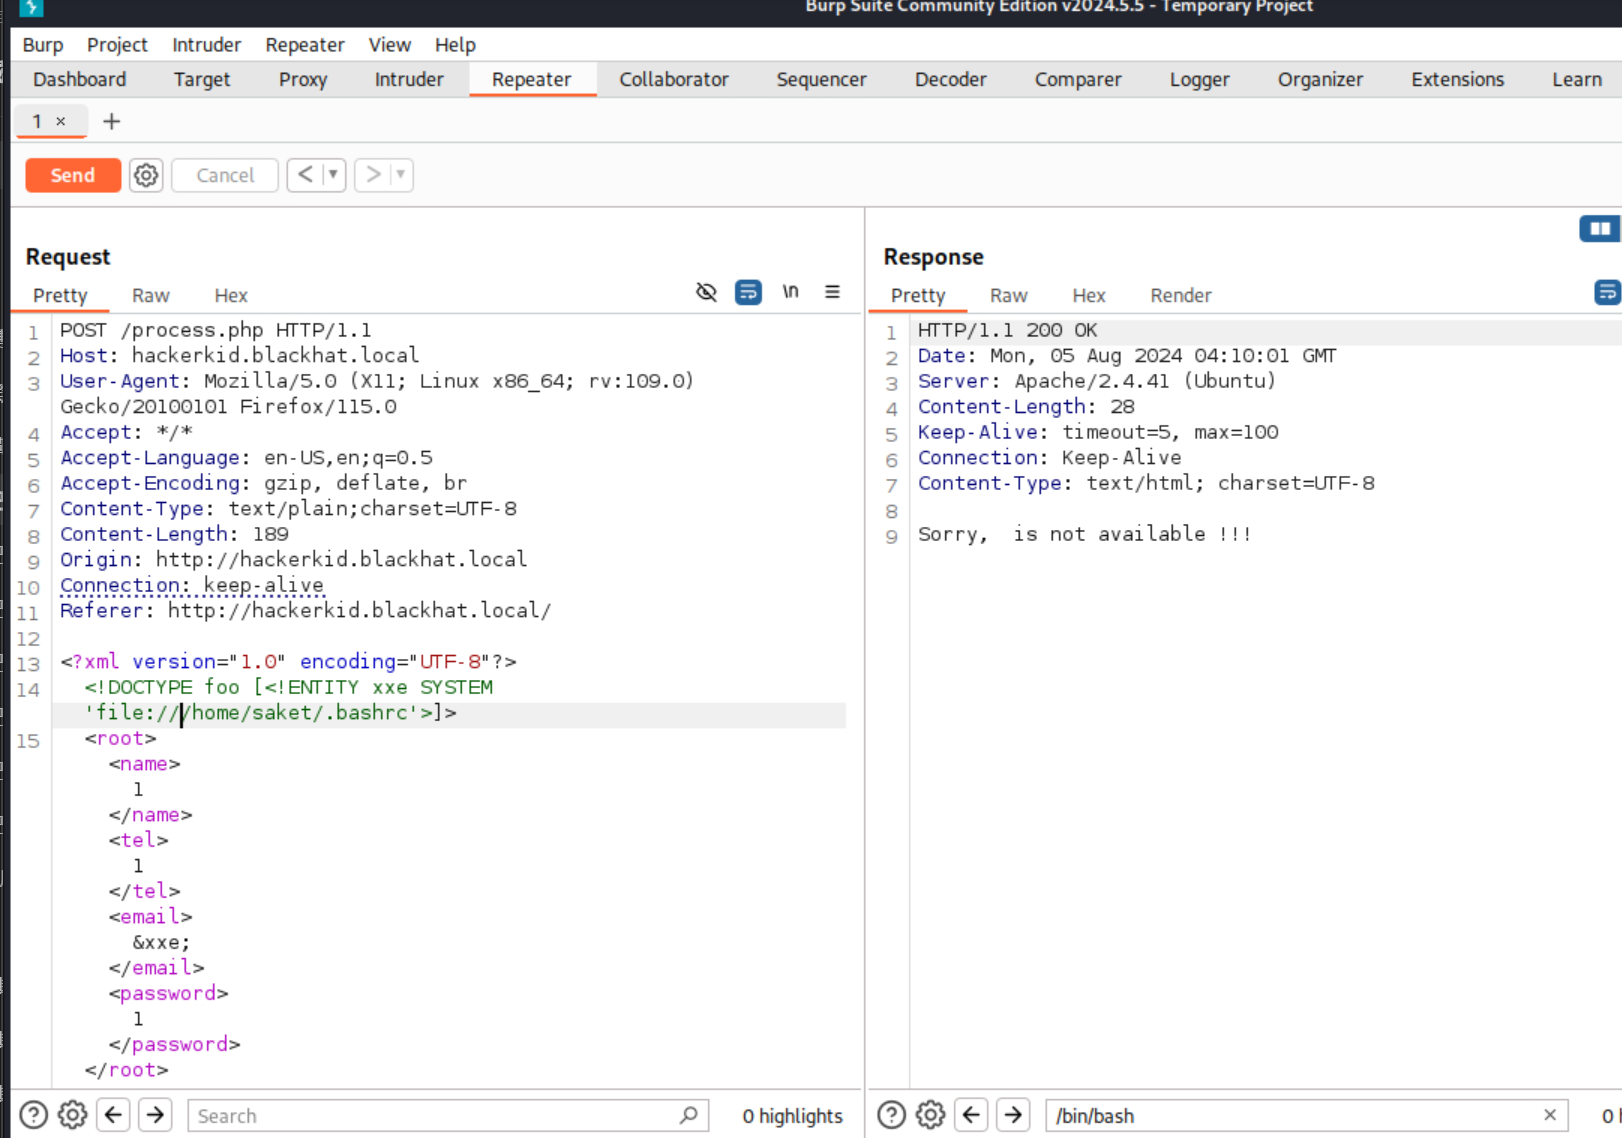Screen dimensions: 1622x1138
Task: Switch to the Dashboard tab
Action: pos(80,80)
